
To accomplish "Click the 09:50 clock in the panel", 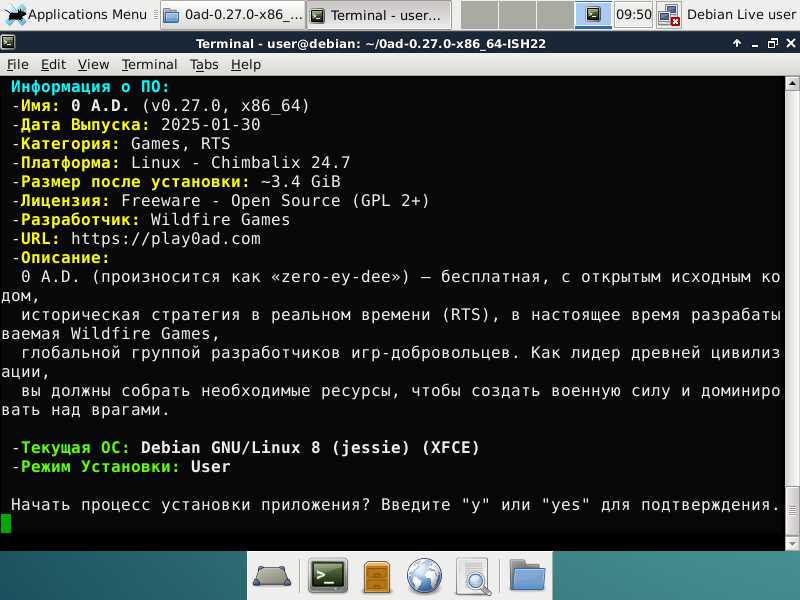I will click(x=633, y=15).
